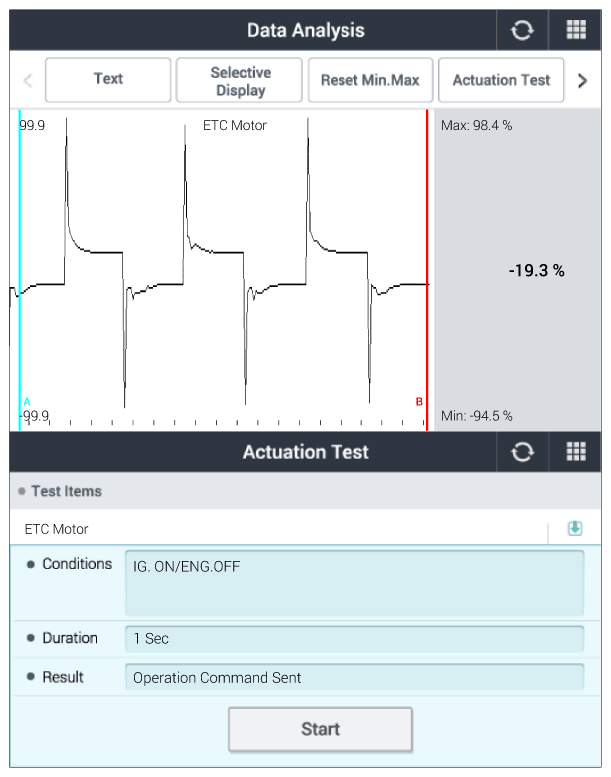
Task: Click the Result field showing Operation Command Sent
Action: [x=354, y=677]
